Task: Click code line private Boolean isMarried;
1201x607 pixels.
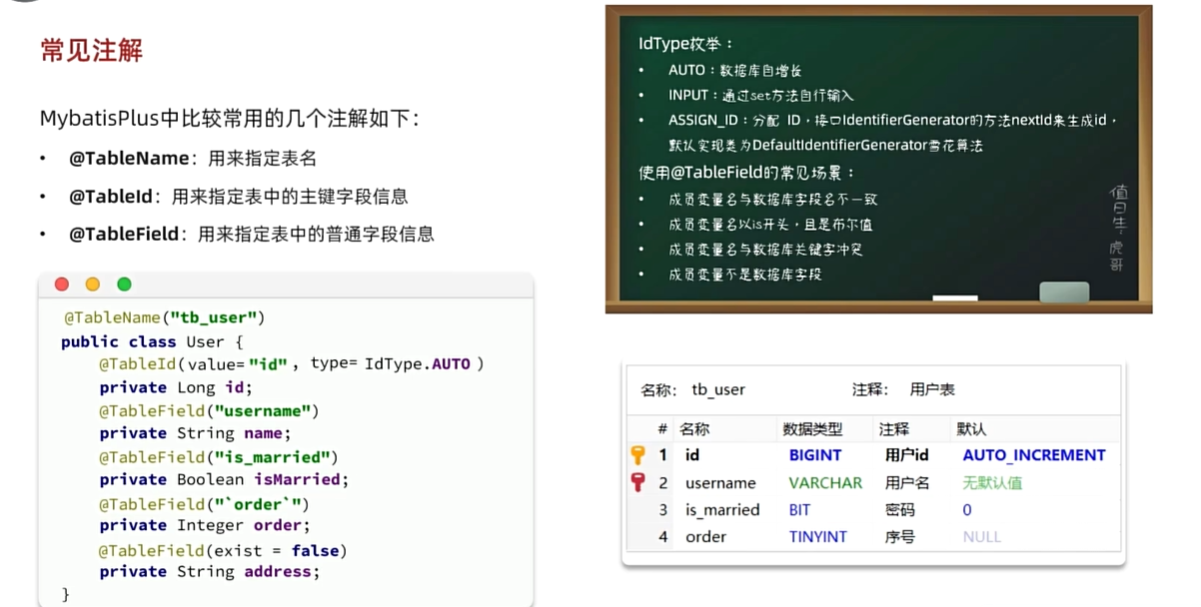Action: point(224,480)
